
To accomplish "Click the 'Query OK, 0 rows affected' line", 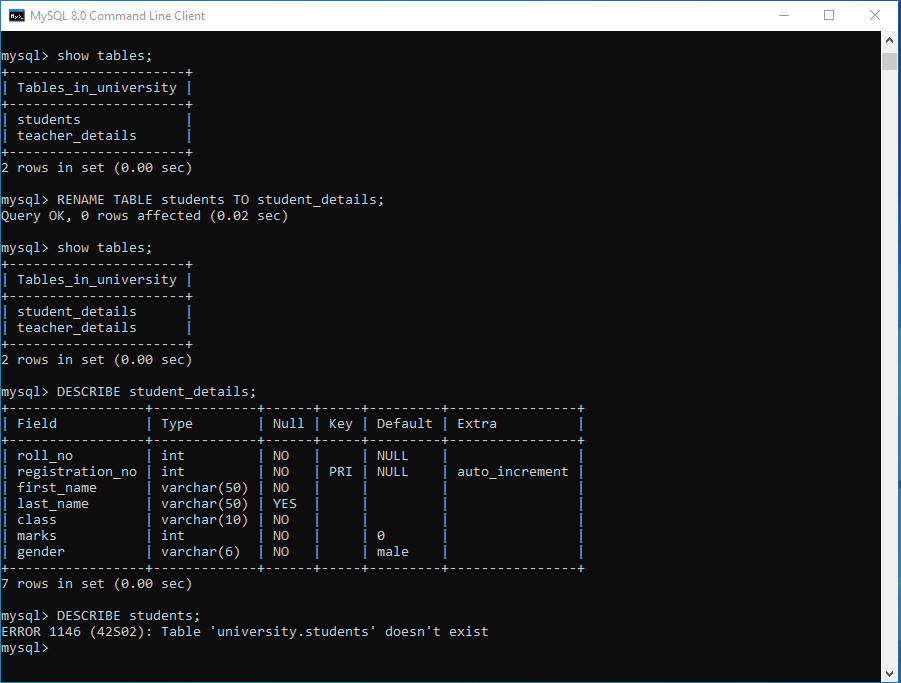I will pyautogui.click(x=145, y=216).
